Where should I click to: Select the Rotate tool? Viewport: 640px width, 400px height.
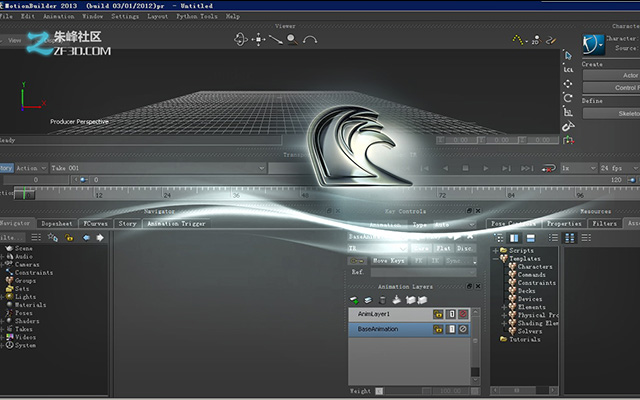point(568,98)
